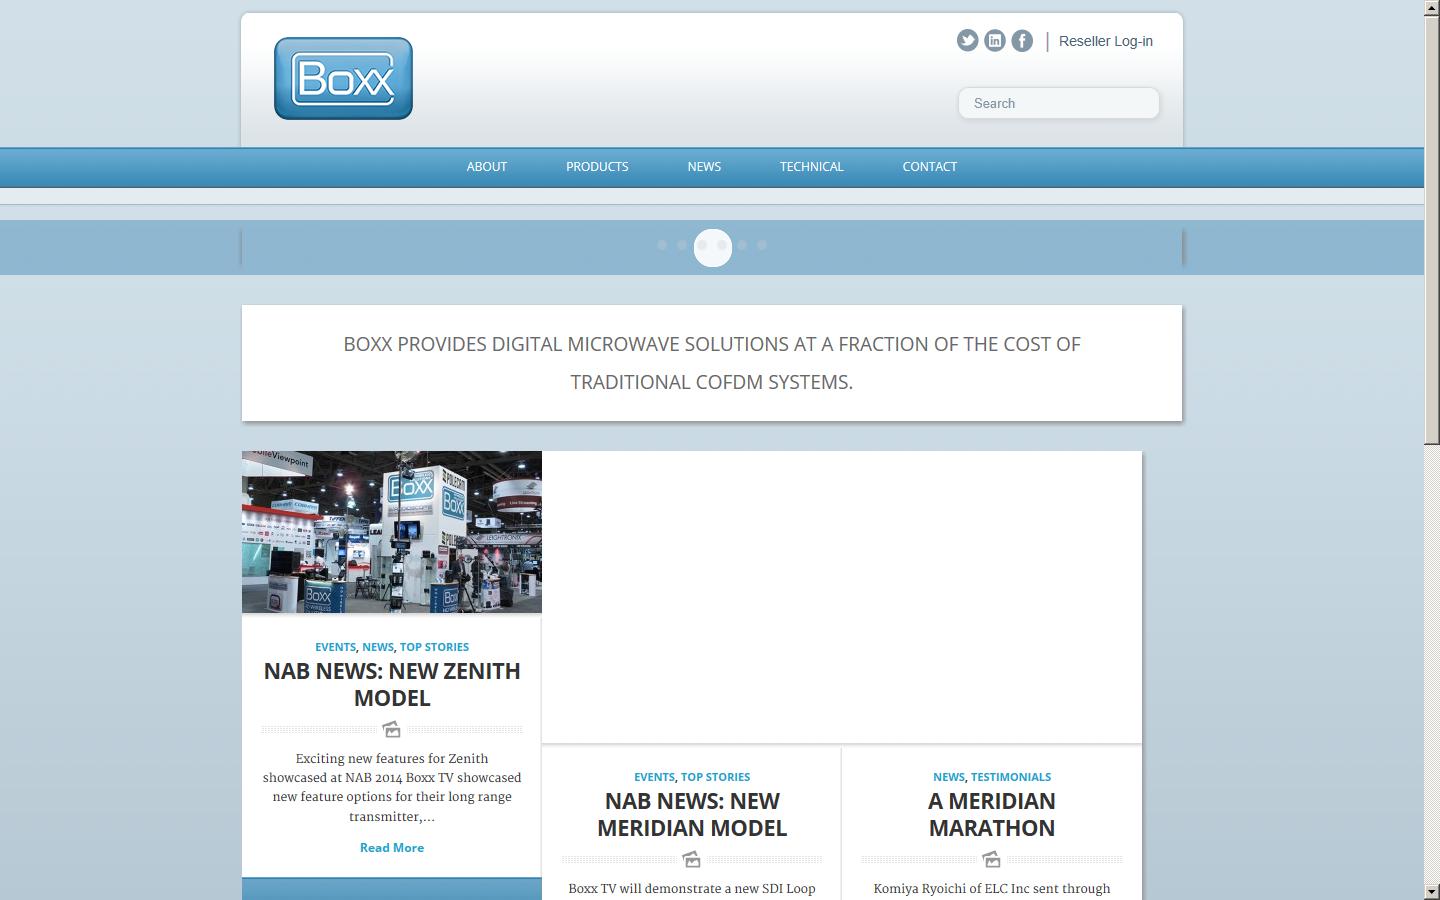Navigate to the NEWS menu item
Screen dimensions: 1440x900
[704, 167]
